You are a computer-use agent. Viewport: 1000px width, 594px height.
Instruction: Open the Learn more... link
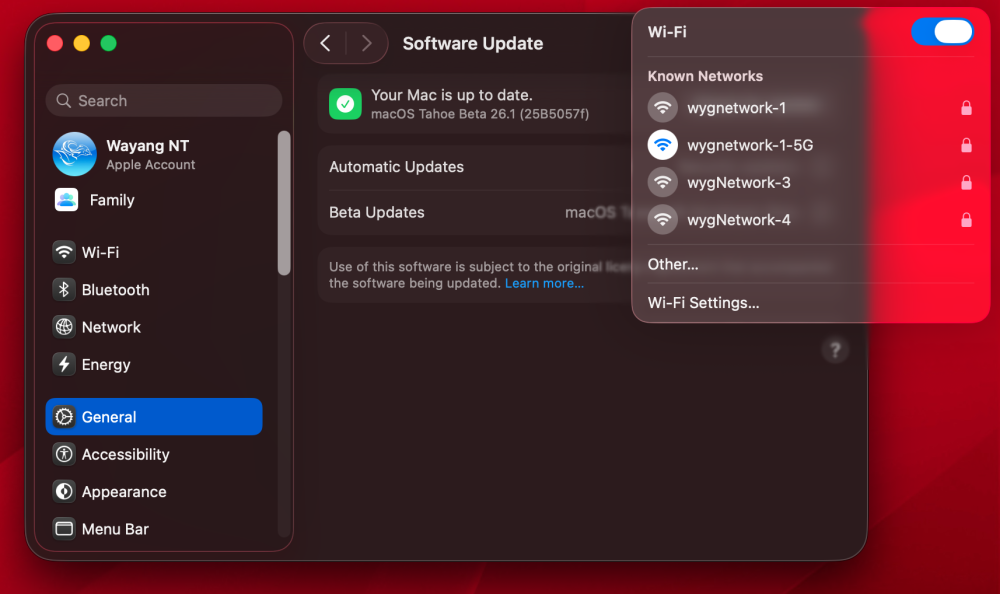[x=544, y=283]
